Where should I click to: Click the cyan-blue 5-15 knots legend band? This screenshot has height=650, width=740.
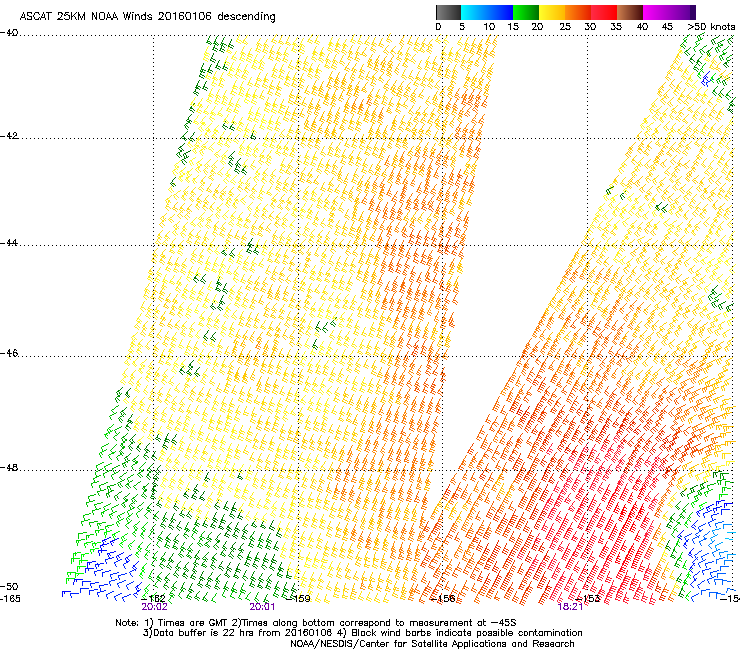tap(487, 12)
